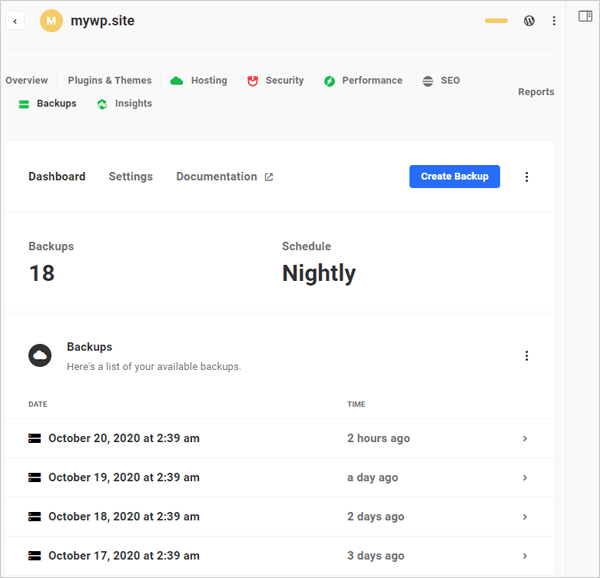
Task: Click the server icon for October 19 backup
Action: (34, 477)
